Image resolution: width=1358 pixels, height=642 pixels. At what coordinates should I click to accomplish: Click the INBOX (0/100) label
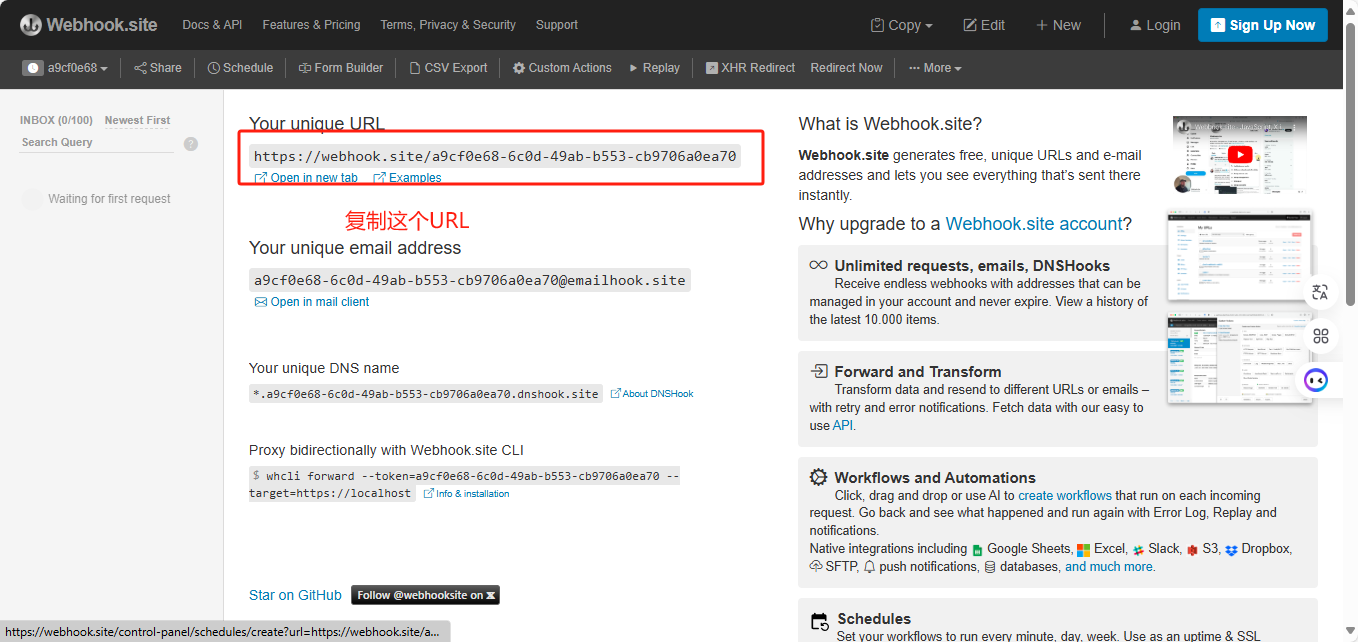coord(56,120)
